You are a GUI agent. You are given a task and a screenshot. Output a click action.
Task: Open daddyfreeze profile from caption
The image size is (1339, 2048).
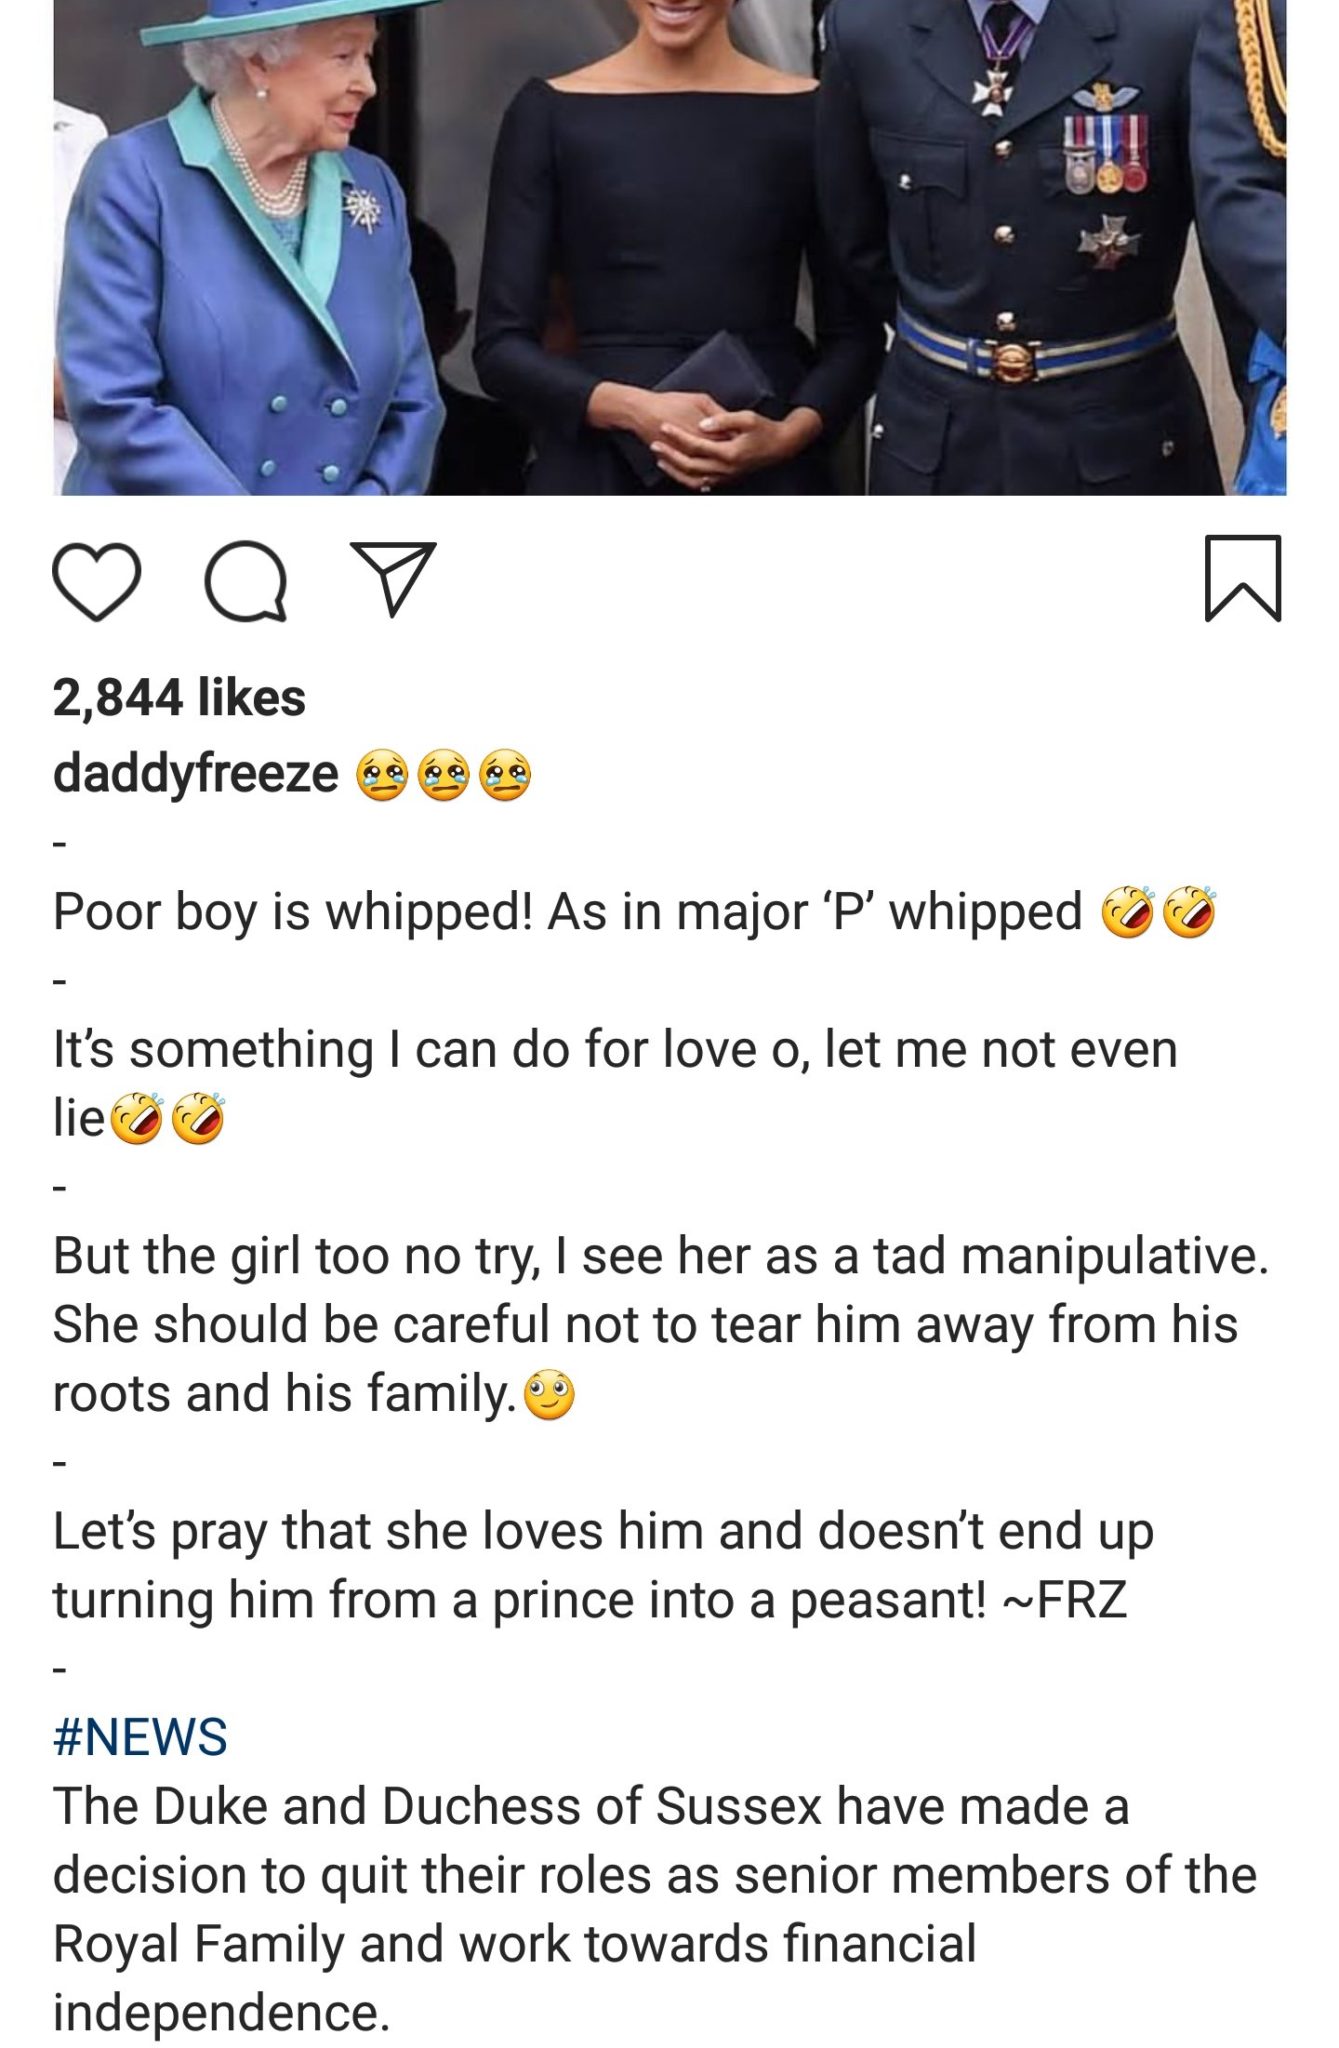[196, 774]
